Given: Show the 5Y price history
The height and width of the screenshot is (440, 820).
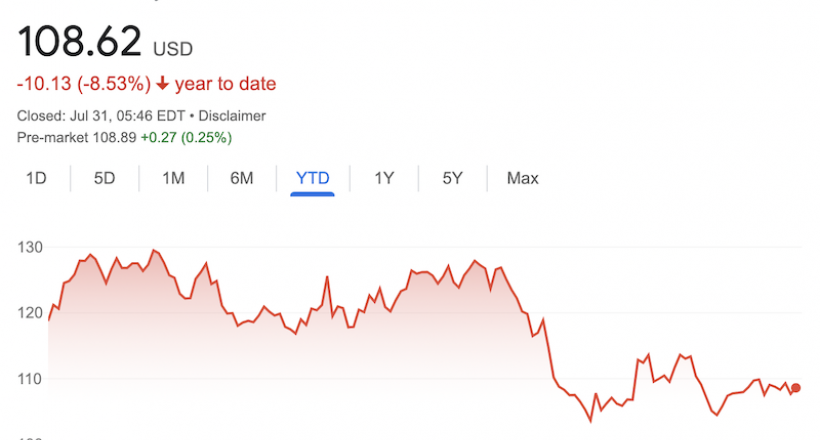Looking at the screenshot, I should [452, 178].
